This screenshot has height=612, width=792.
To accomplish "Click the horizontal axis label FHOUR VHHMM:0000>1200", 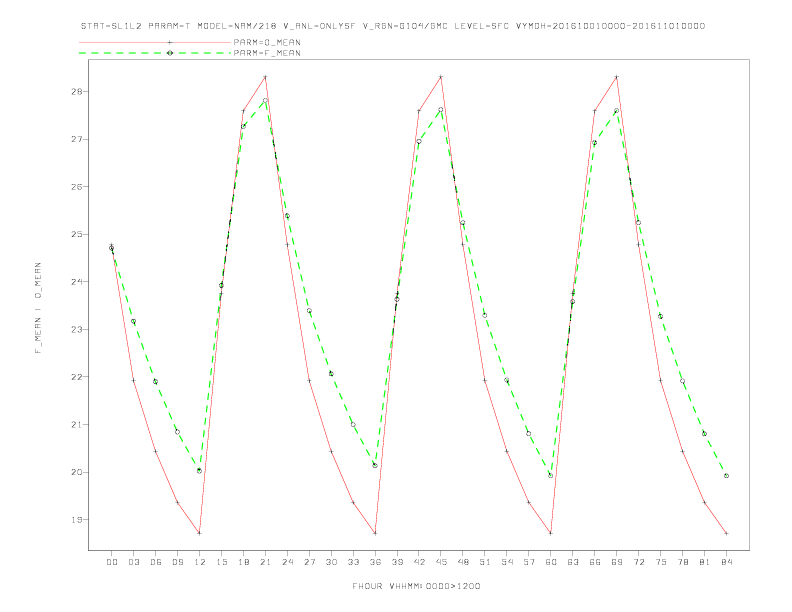I will [416, 586].
